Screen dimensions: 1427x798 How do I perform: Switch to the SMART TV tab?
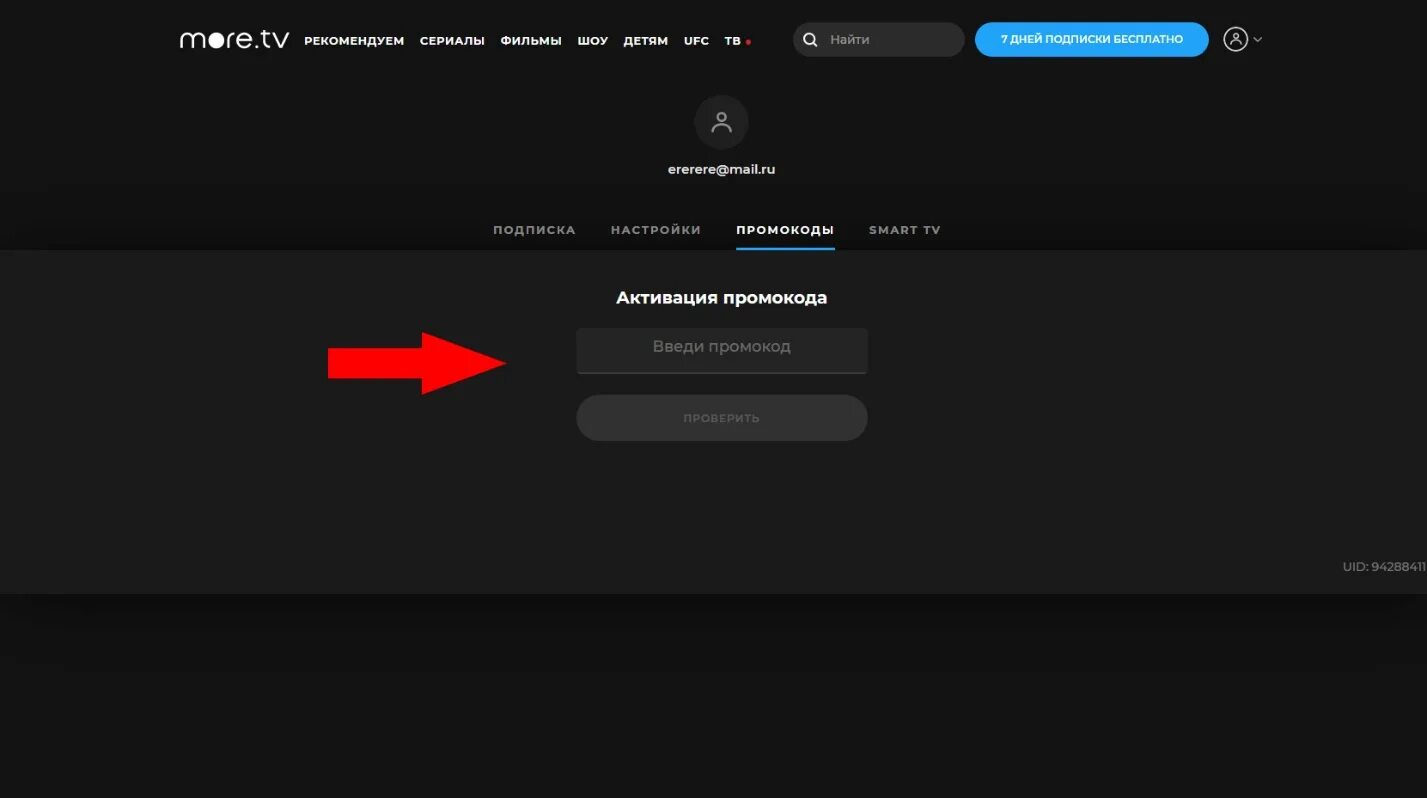[x=905, y=230]
